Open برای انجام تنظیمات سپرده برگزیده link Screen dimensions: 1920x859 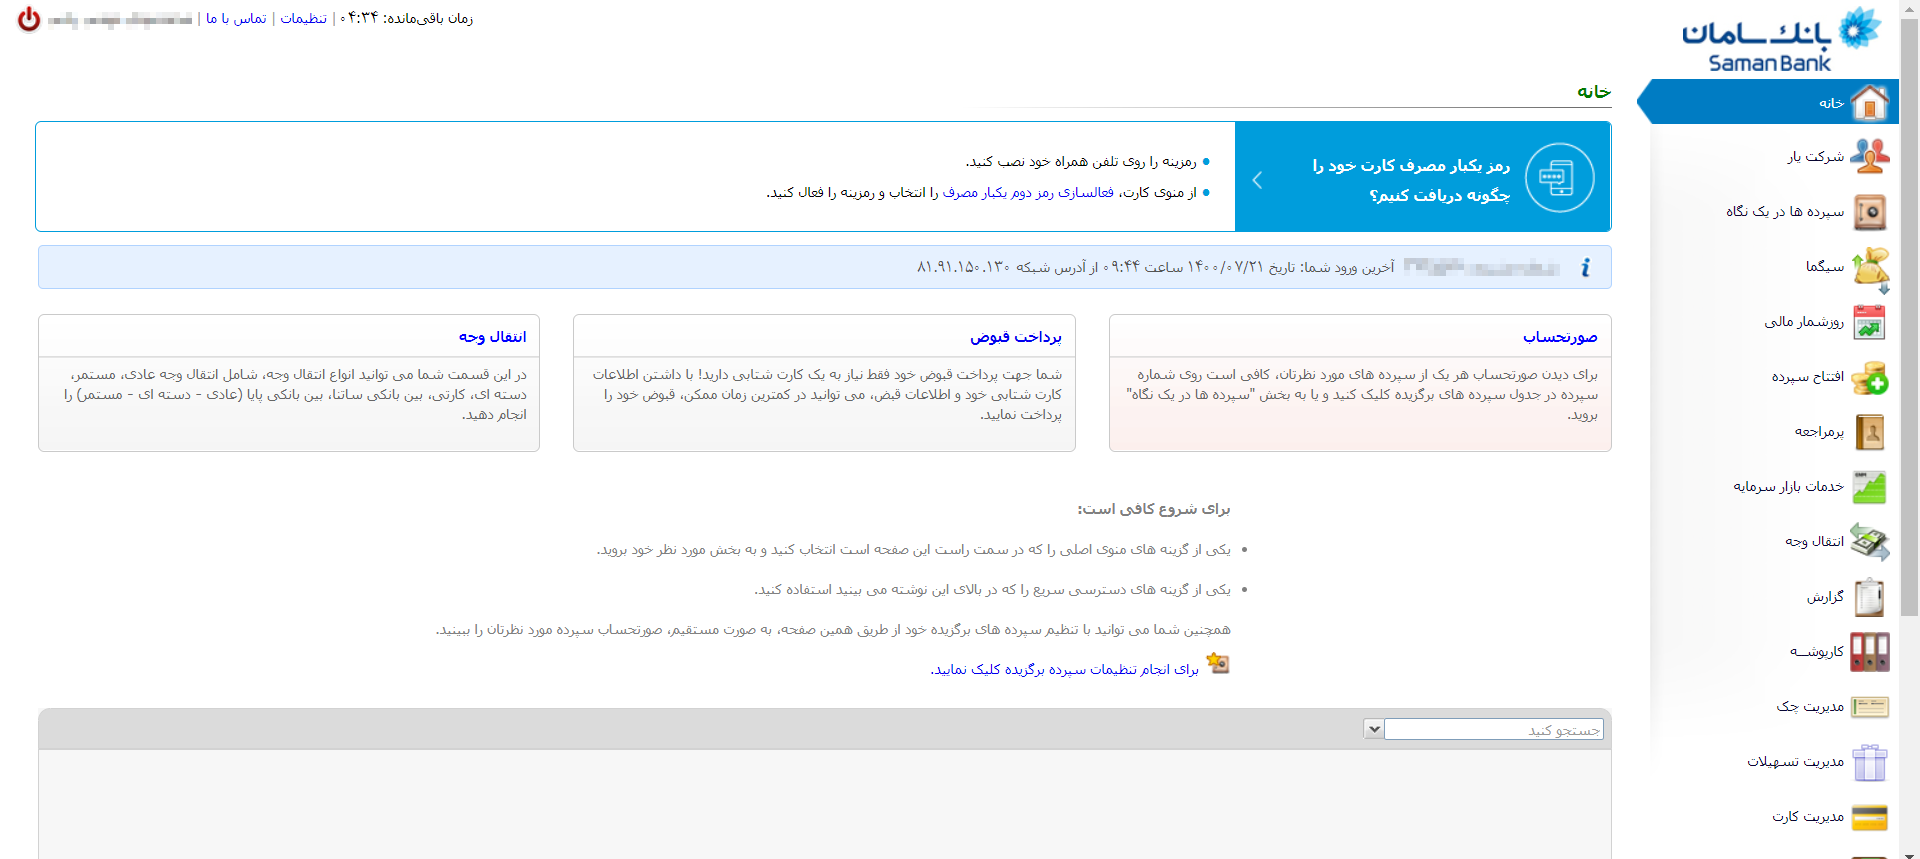point(1064,670)
